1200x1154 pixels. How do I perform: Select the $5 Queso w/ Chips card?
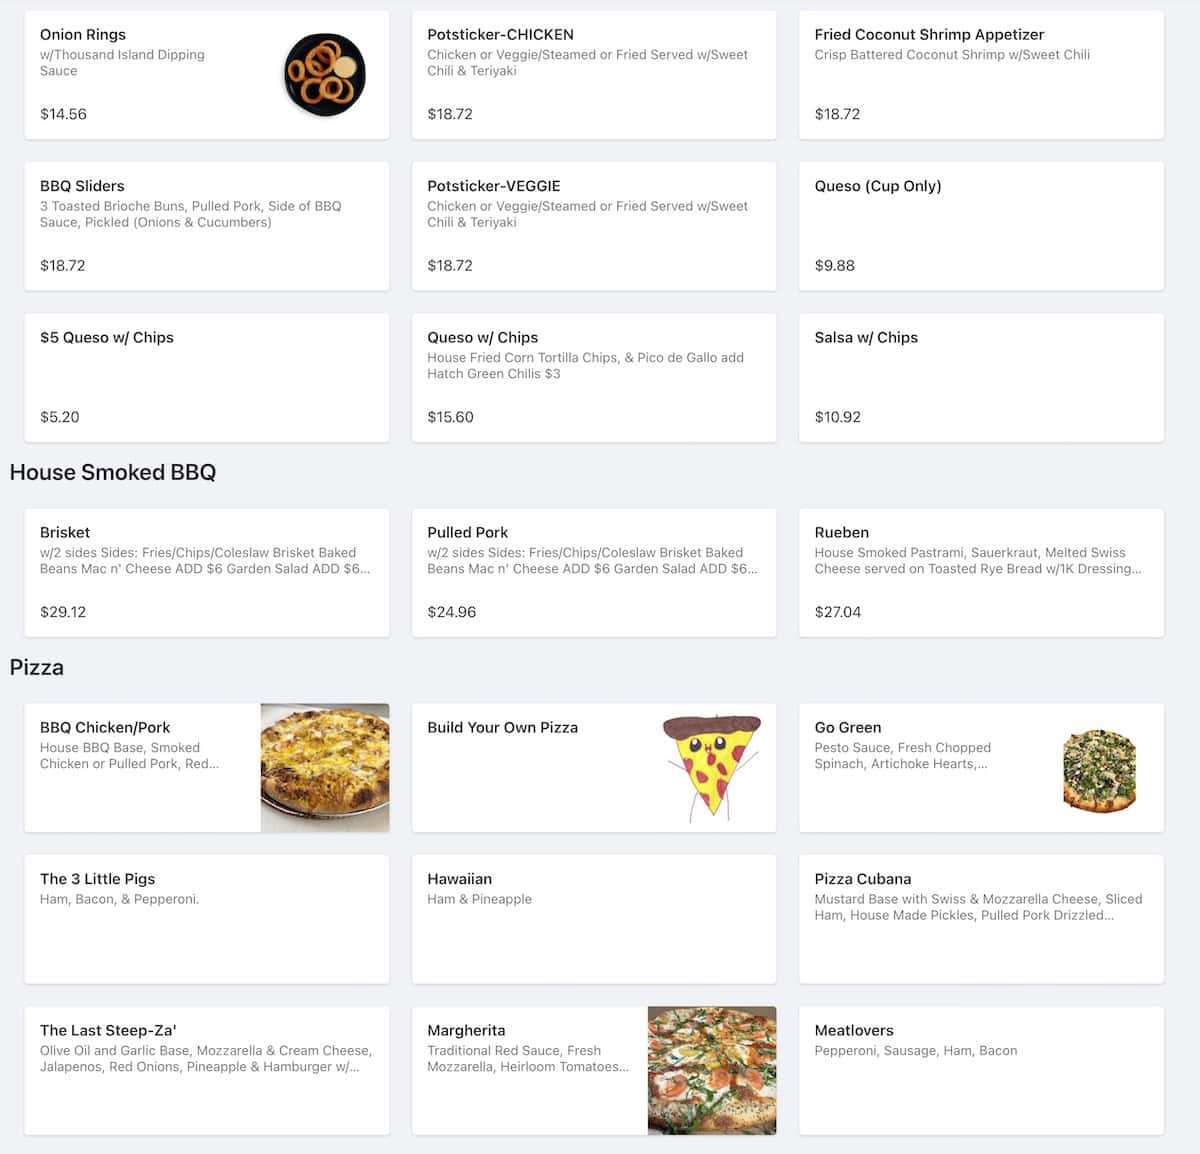pyautogui.click(x=207, y=377)
